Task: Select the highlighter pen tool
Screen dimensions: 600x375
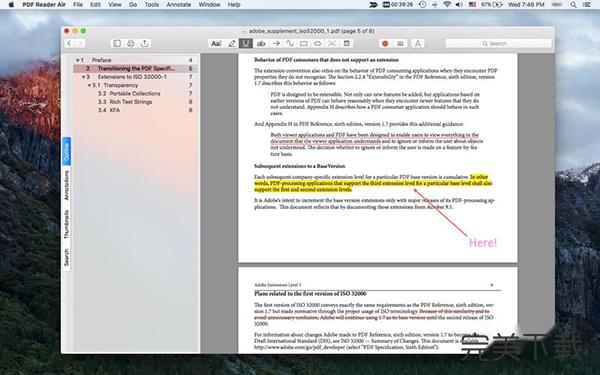Action: point(232,43)
